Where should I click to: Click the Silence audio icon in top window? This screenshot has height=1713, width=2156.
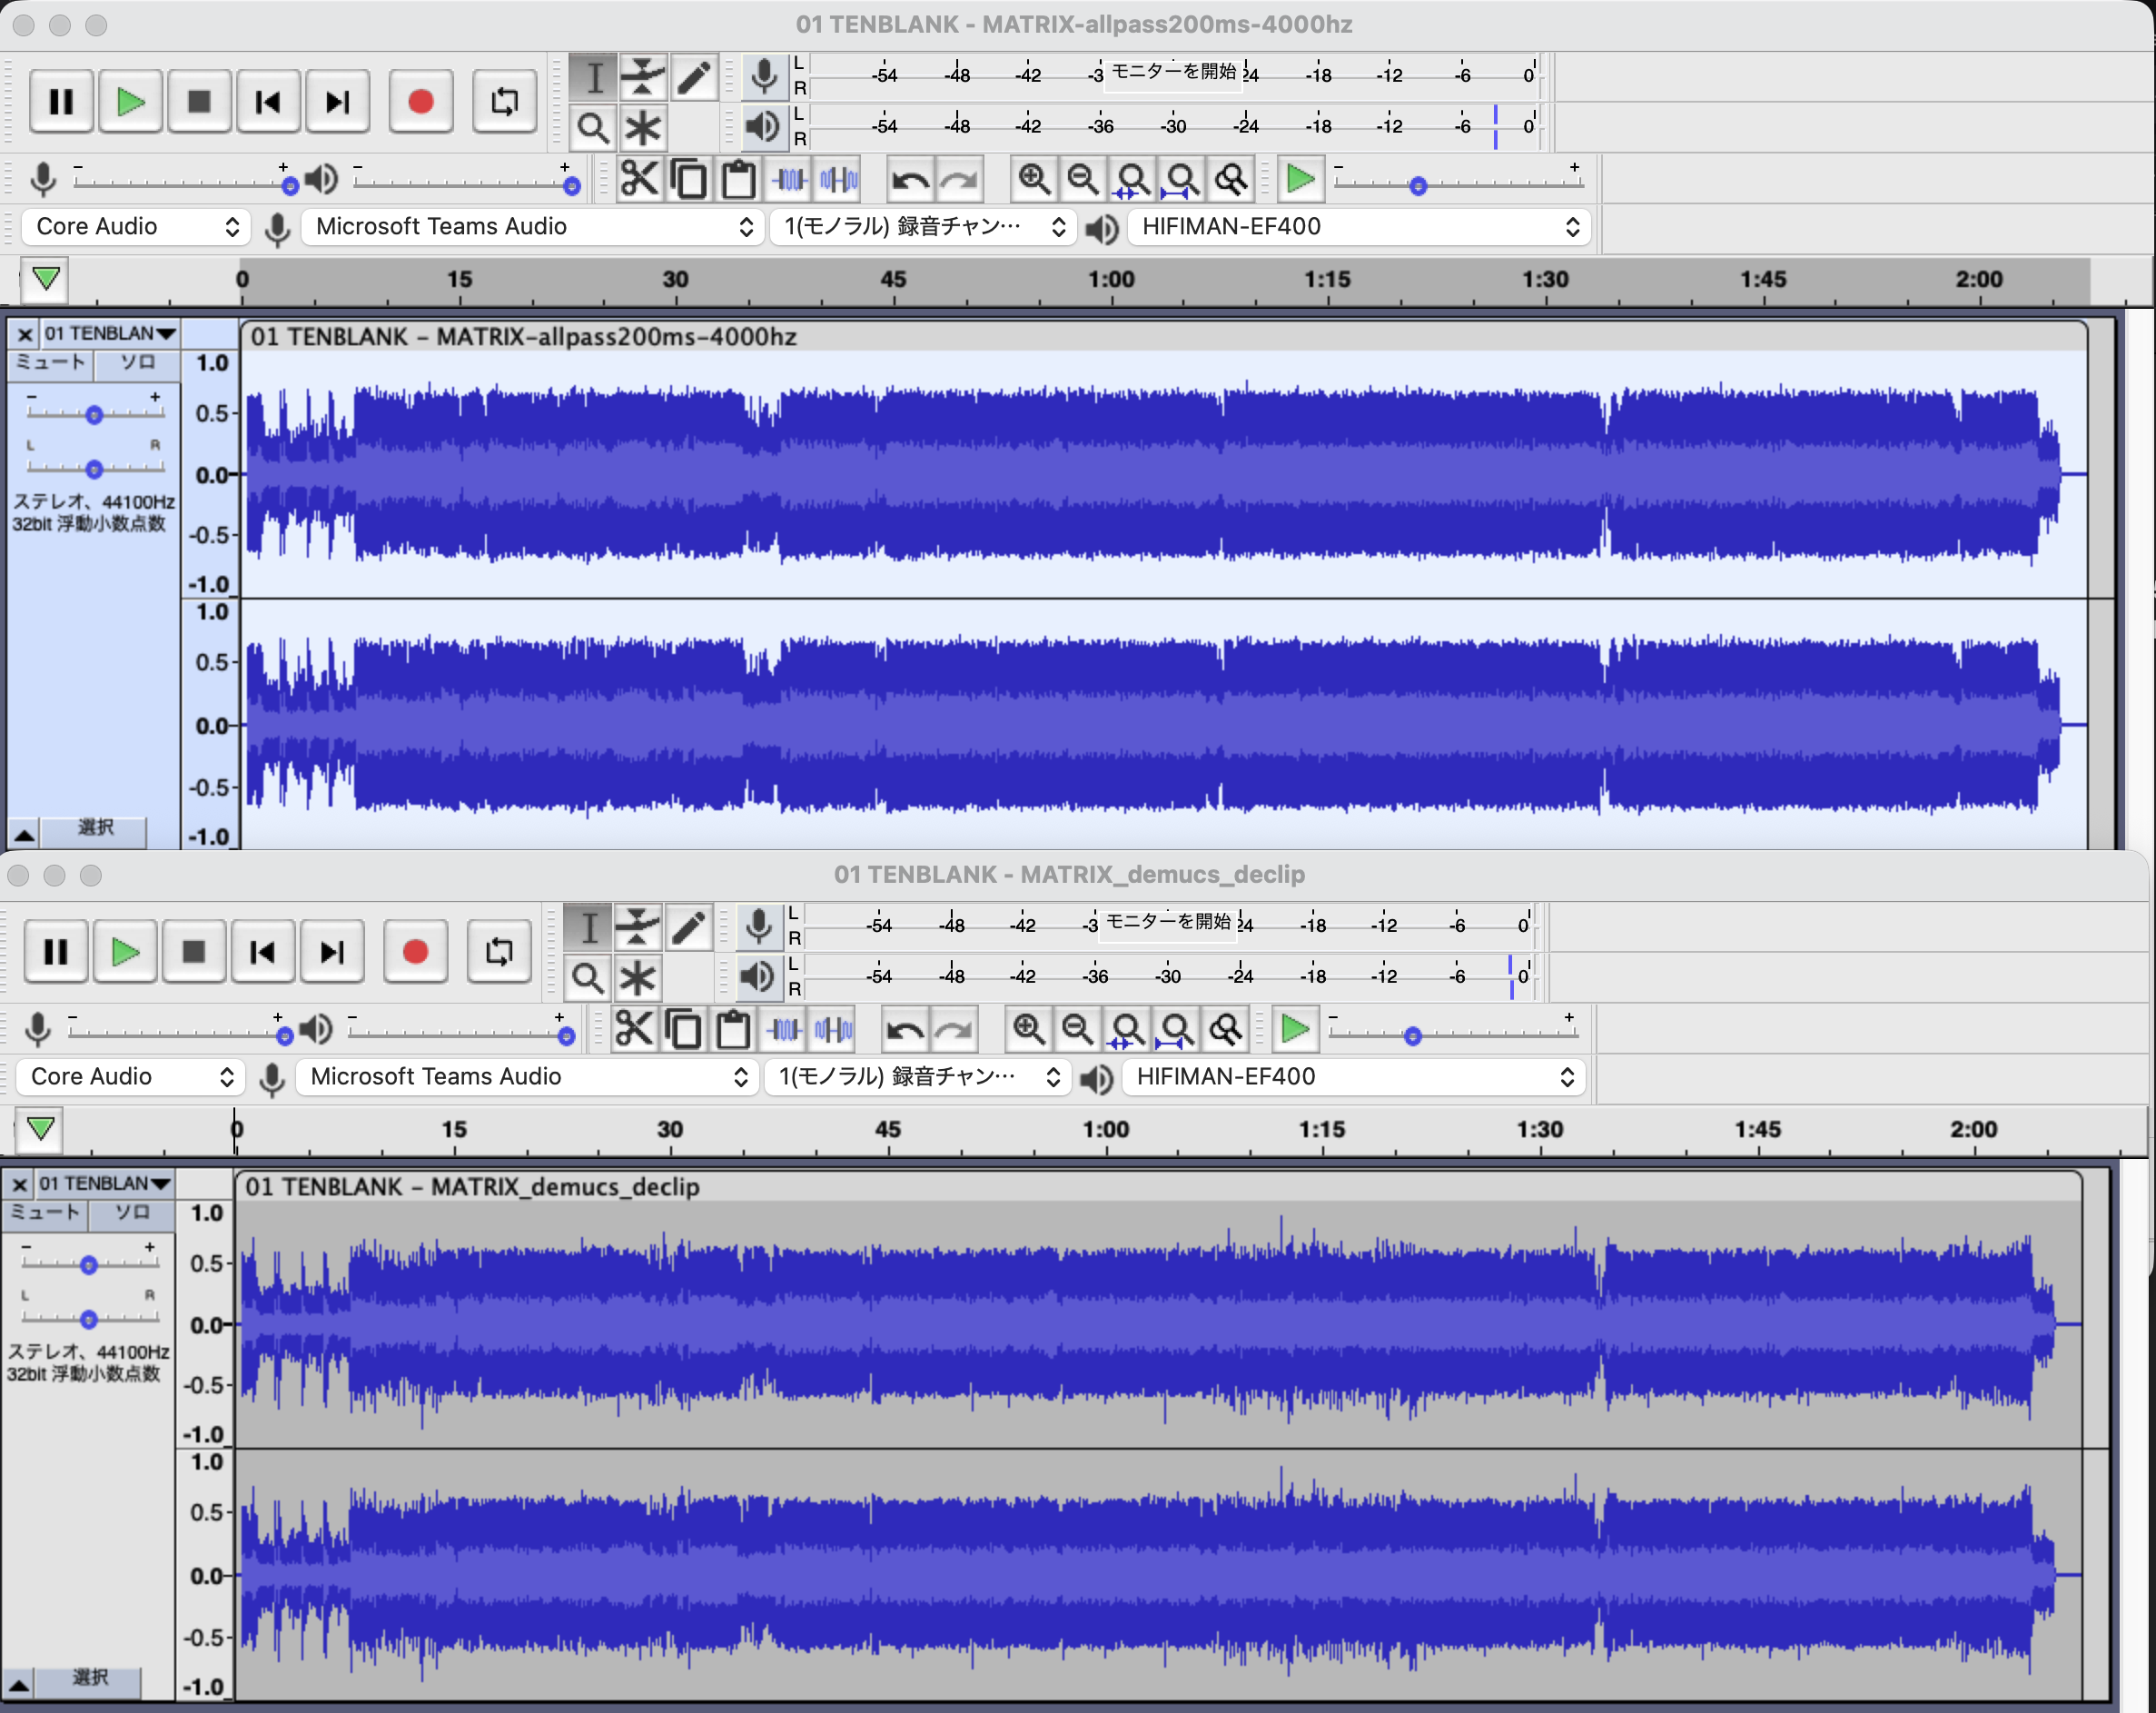[x=839, y=180]
